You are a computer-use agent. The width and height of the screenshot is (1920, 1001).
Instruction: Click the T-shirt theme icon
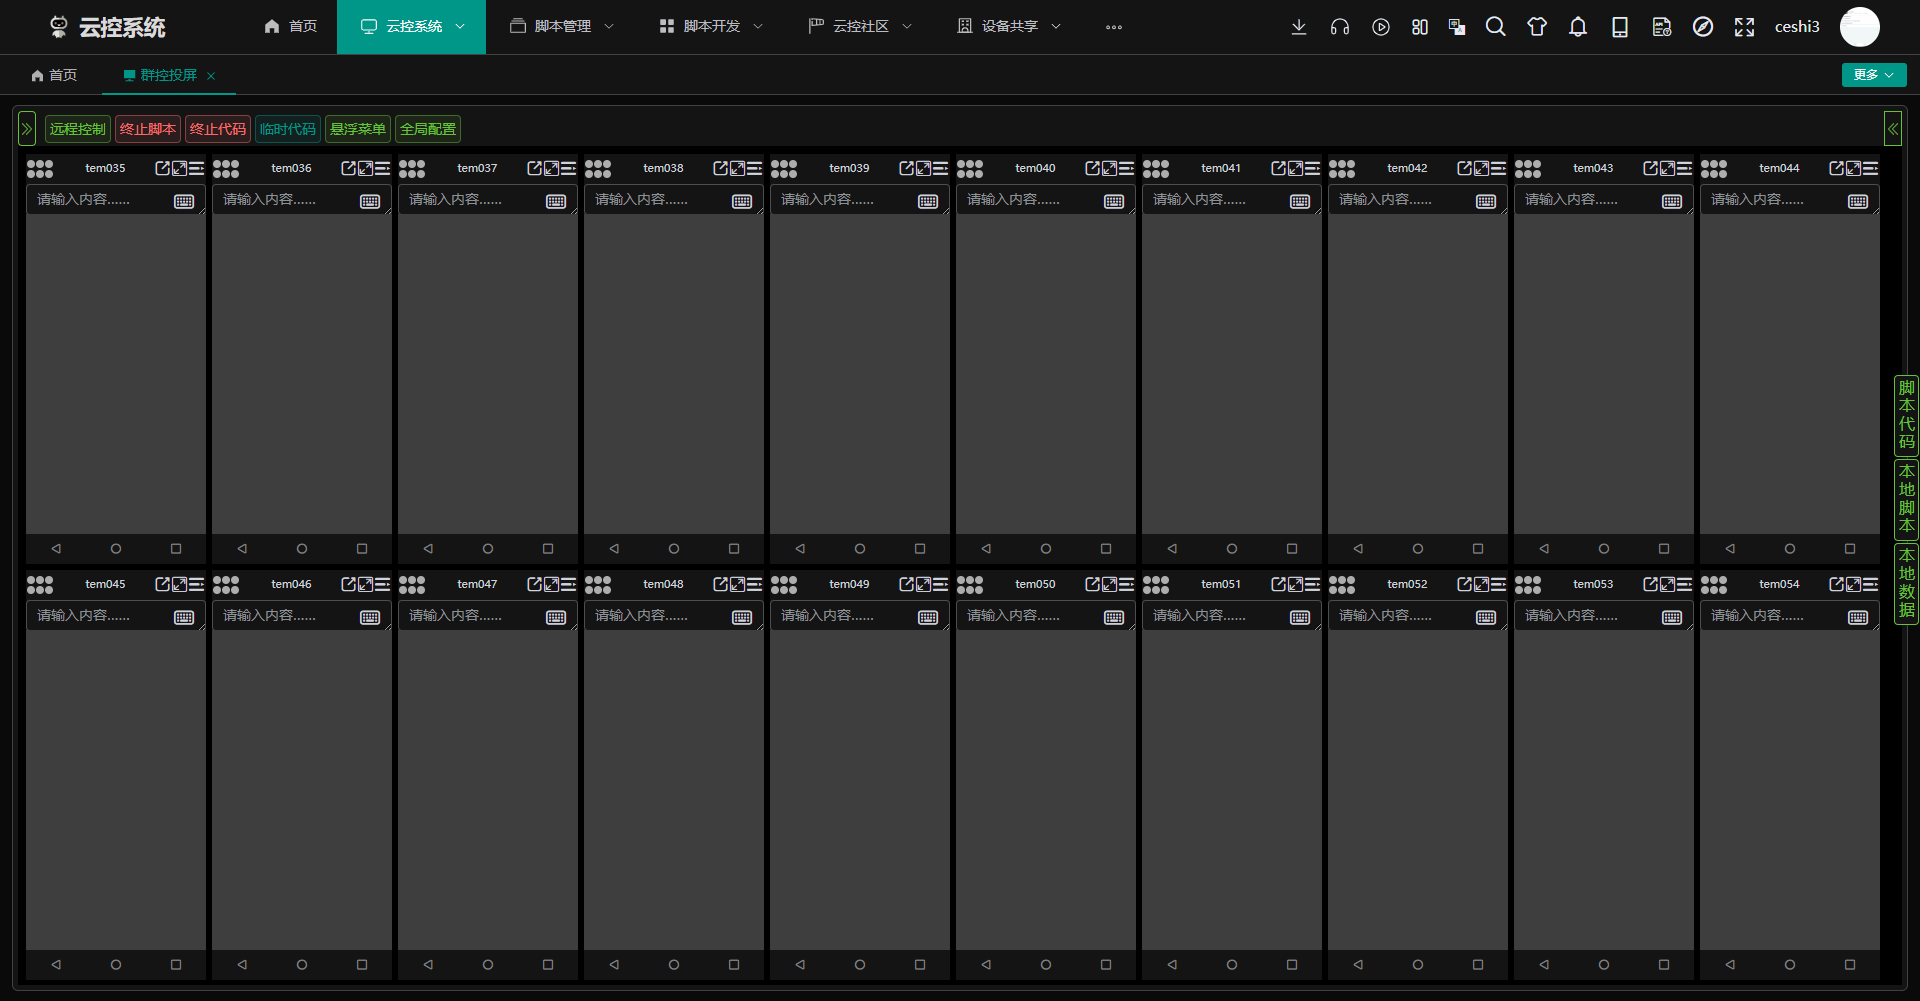1537,27
